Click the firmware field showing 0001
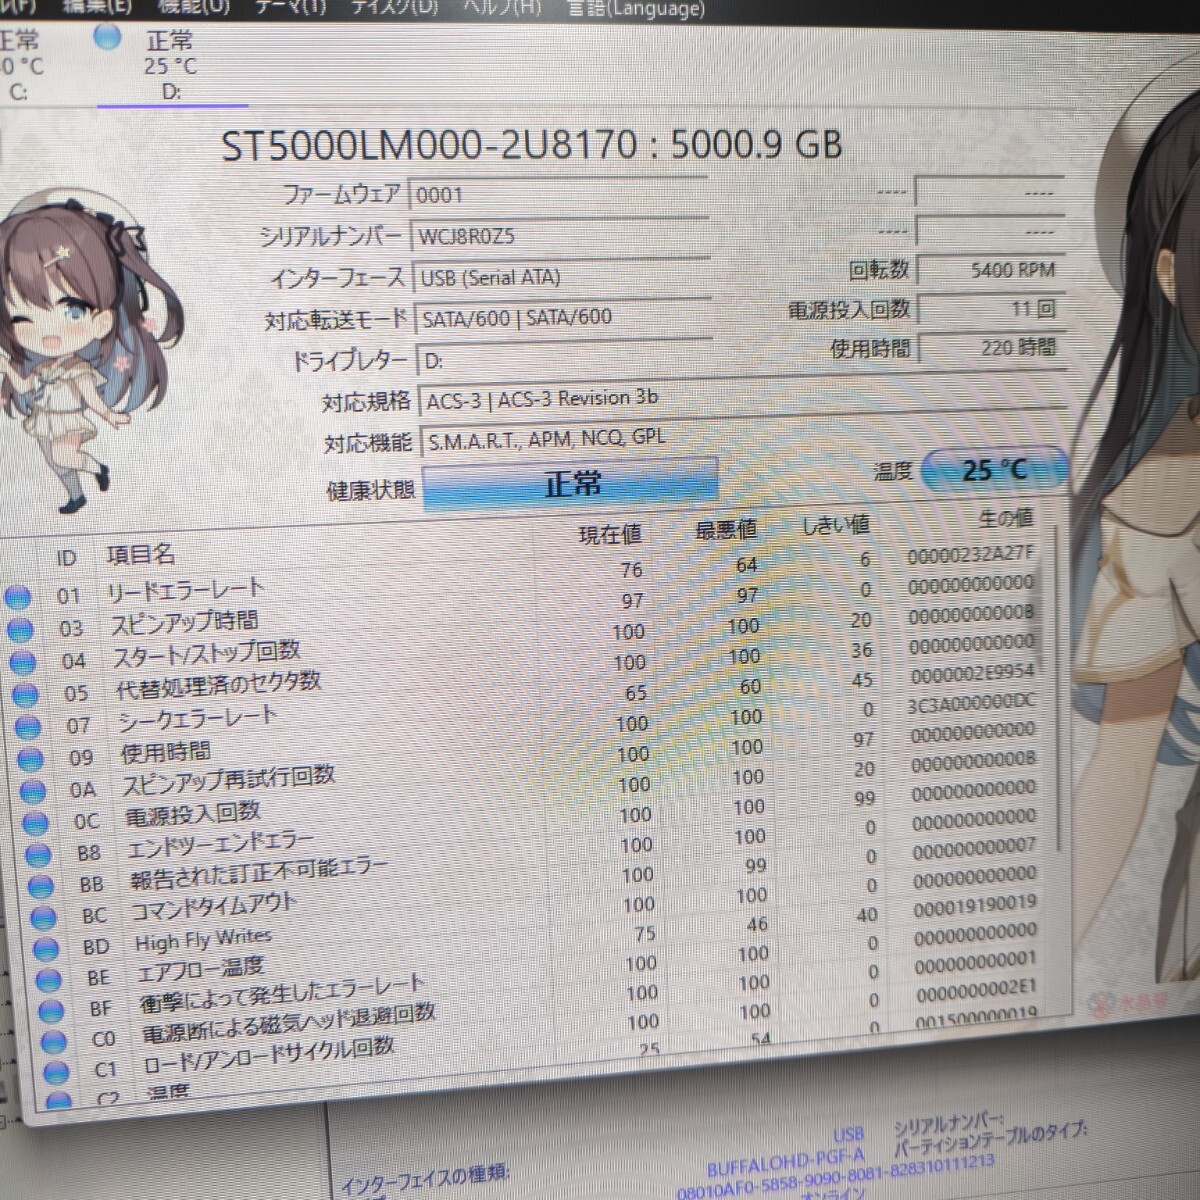Viewport: 1200px width, 1200px height. pyautogui.click(x=558, y=193)
